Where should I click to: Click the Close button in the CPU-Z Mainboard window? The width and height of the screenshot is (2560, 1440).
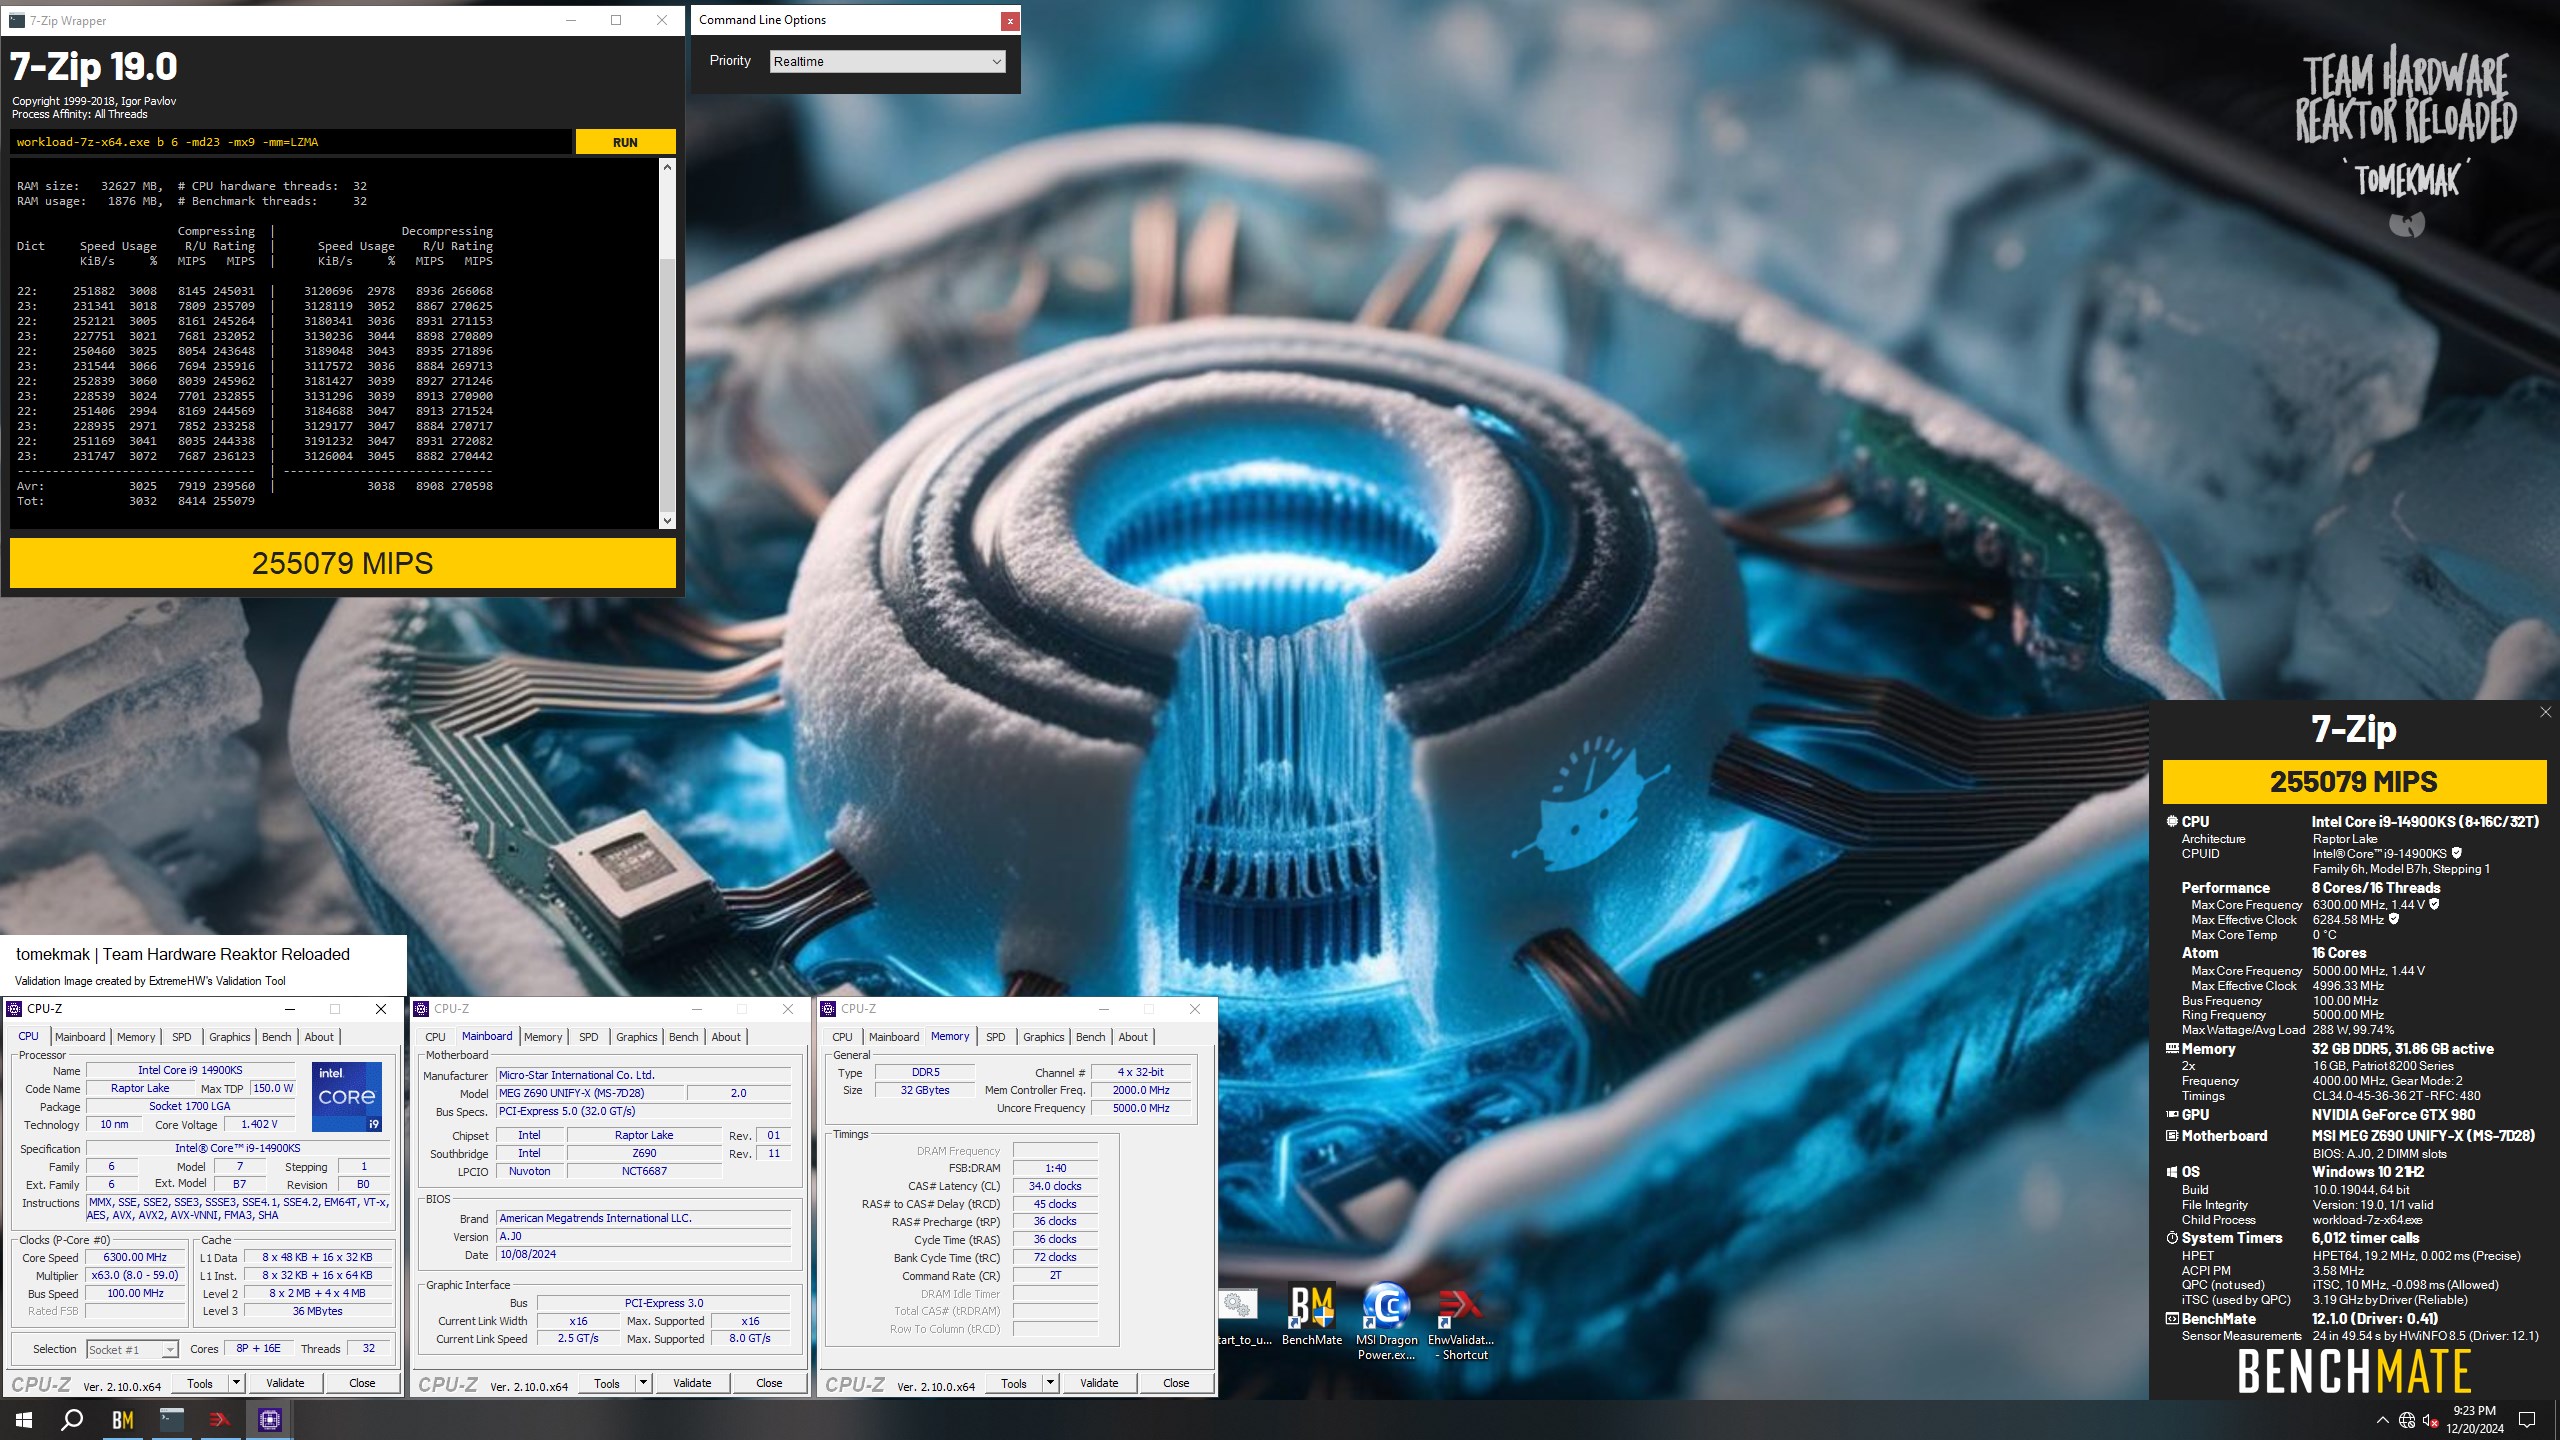pos(769,1383)
